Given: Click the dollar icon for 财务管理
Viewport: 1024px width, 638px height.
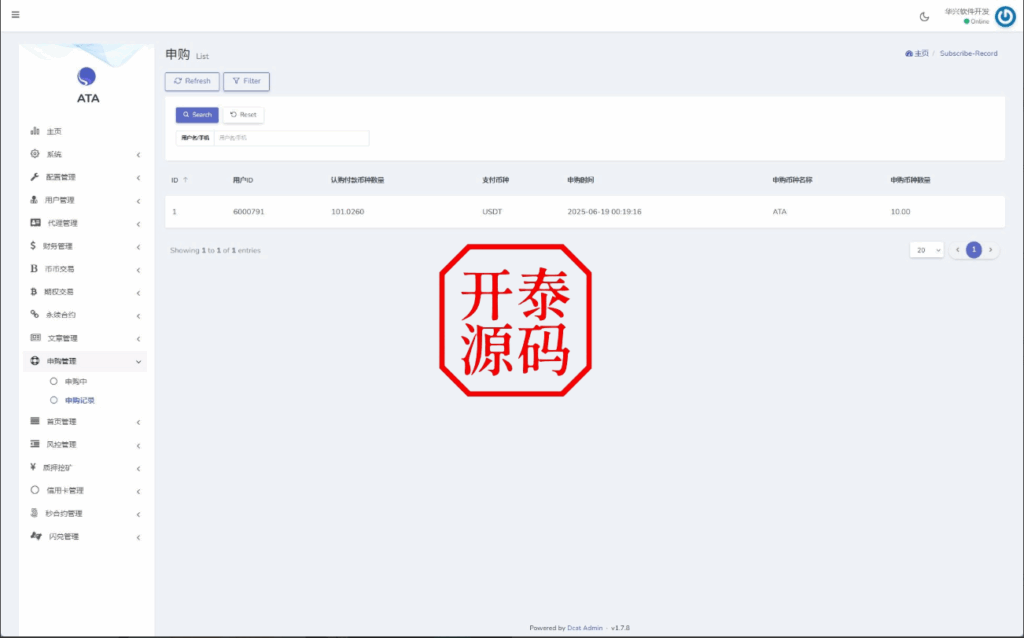Looking at the screenshot, I should (x=33, y=246).
